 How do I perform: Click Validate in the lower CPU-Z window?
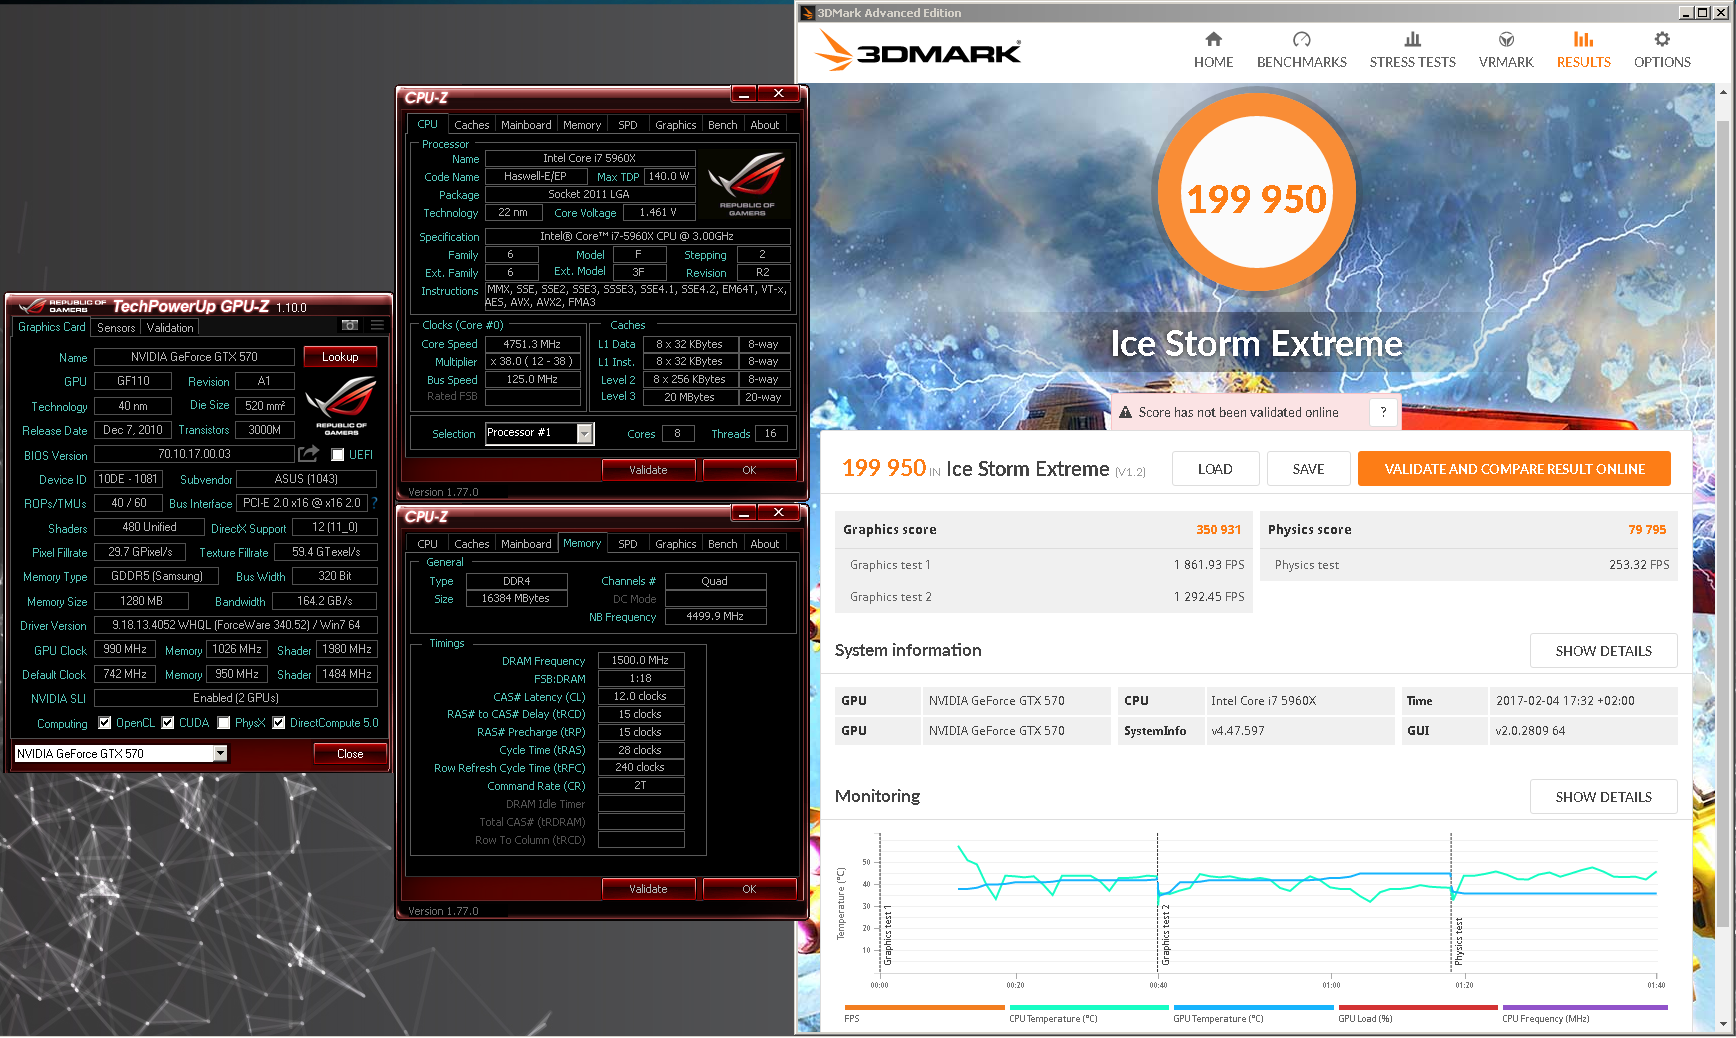[648, 889]
